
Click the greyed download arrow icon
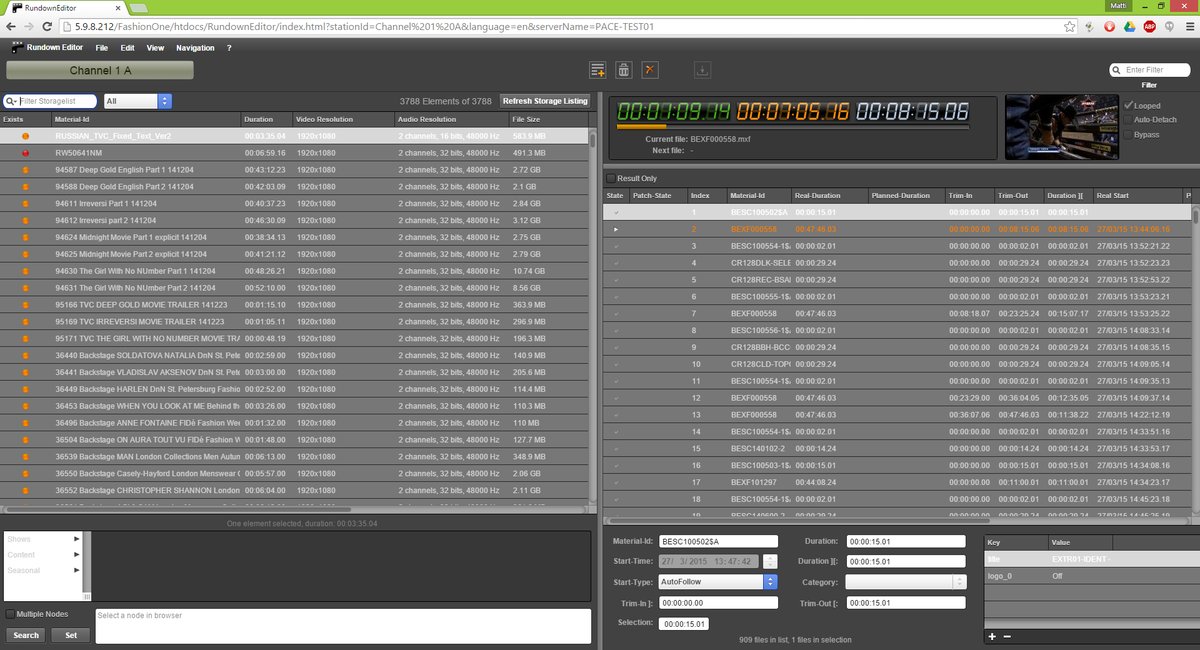(x=702, y=70)
